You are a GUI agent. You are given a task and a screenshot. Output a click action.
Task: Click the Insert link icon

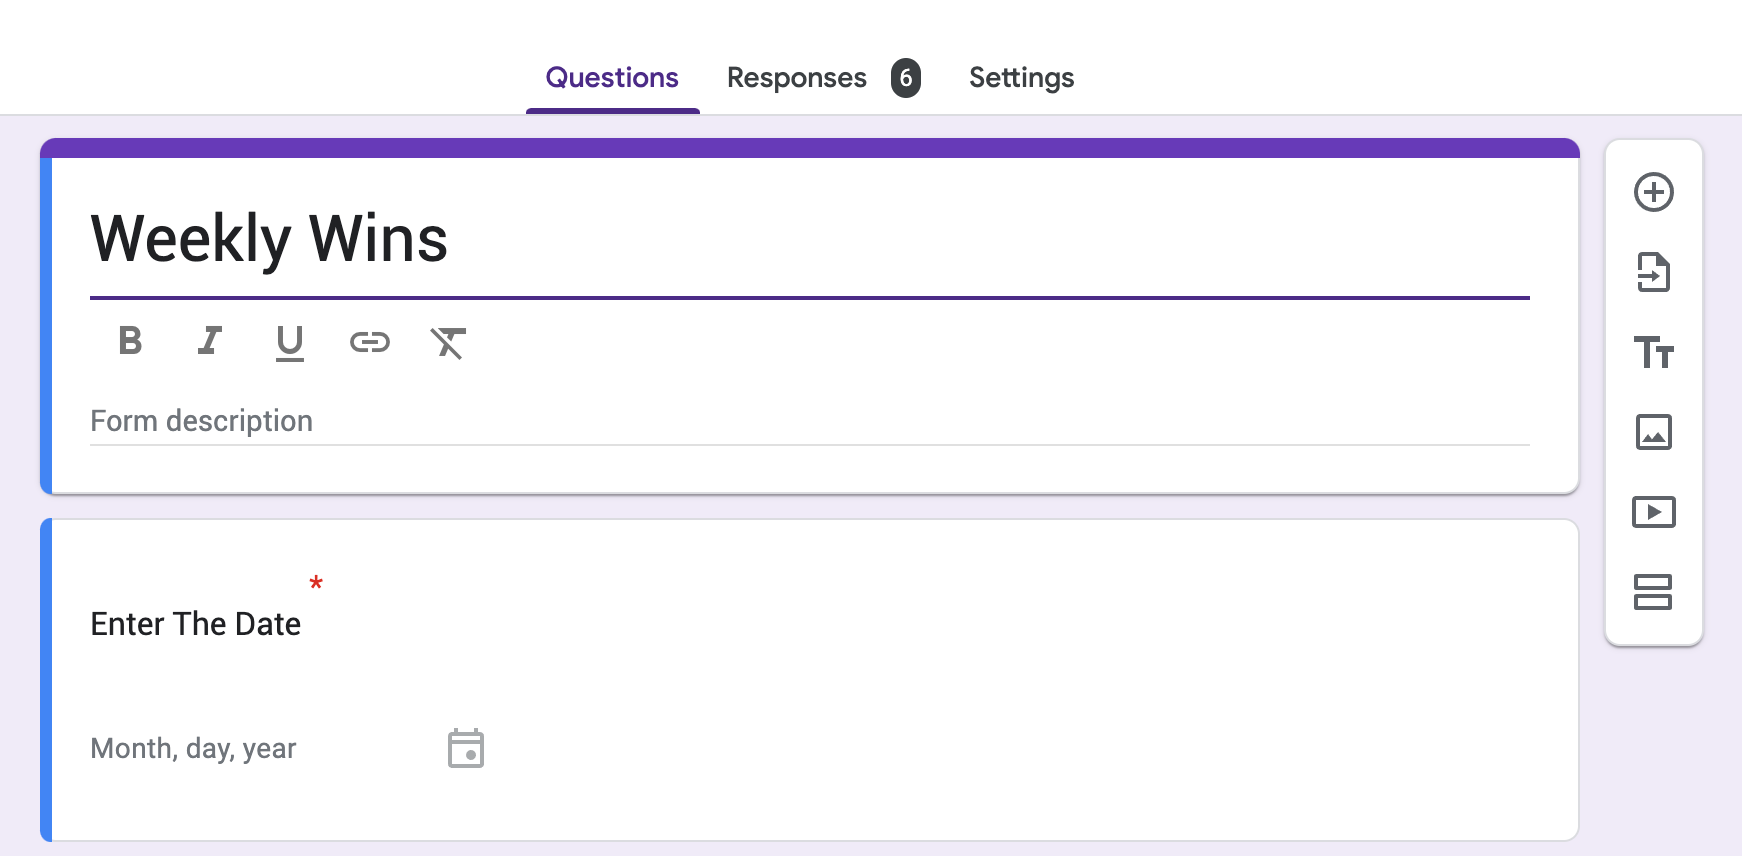[369, 343]
